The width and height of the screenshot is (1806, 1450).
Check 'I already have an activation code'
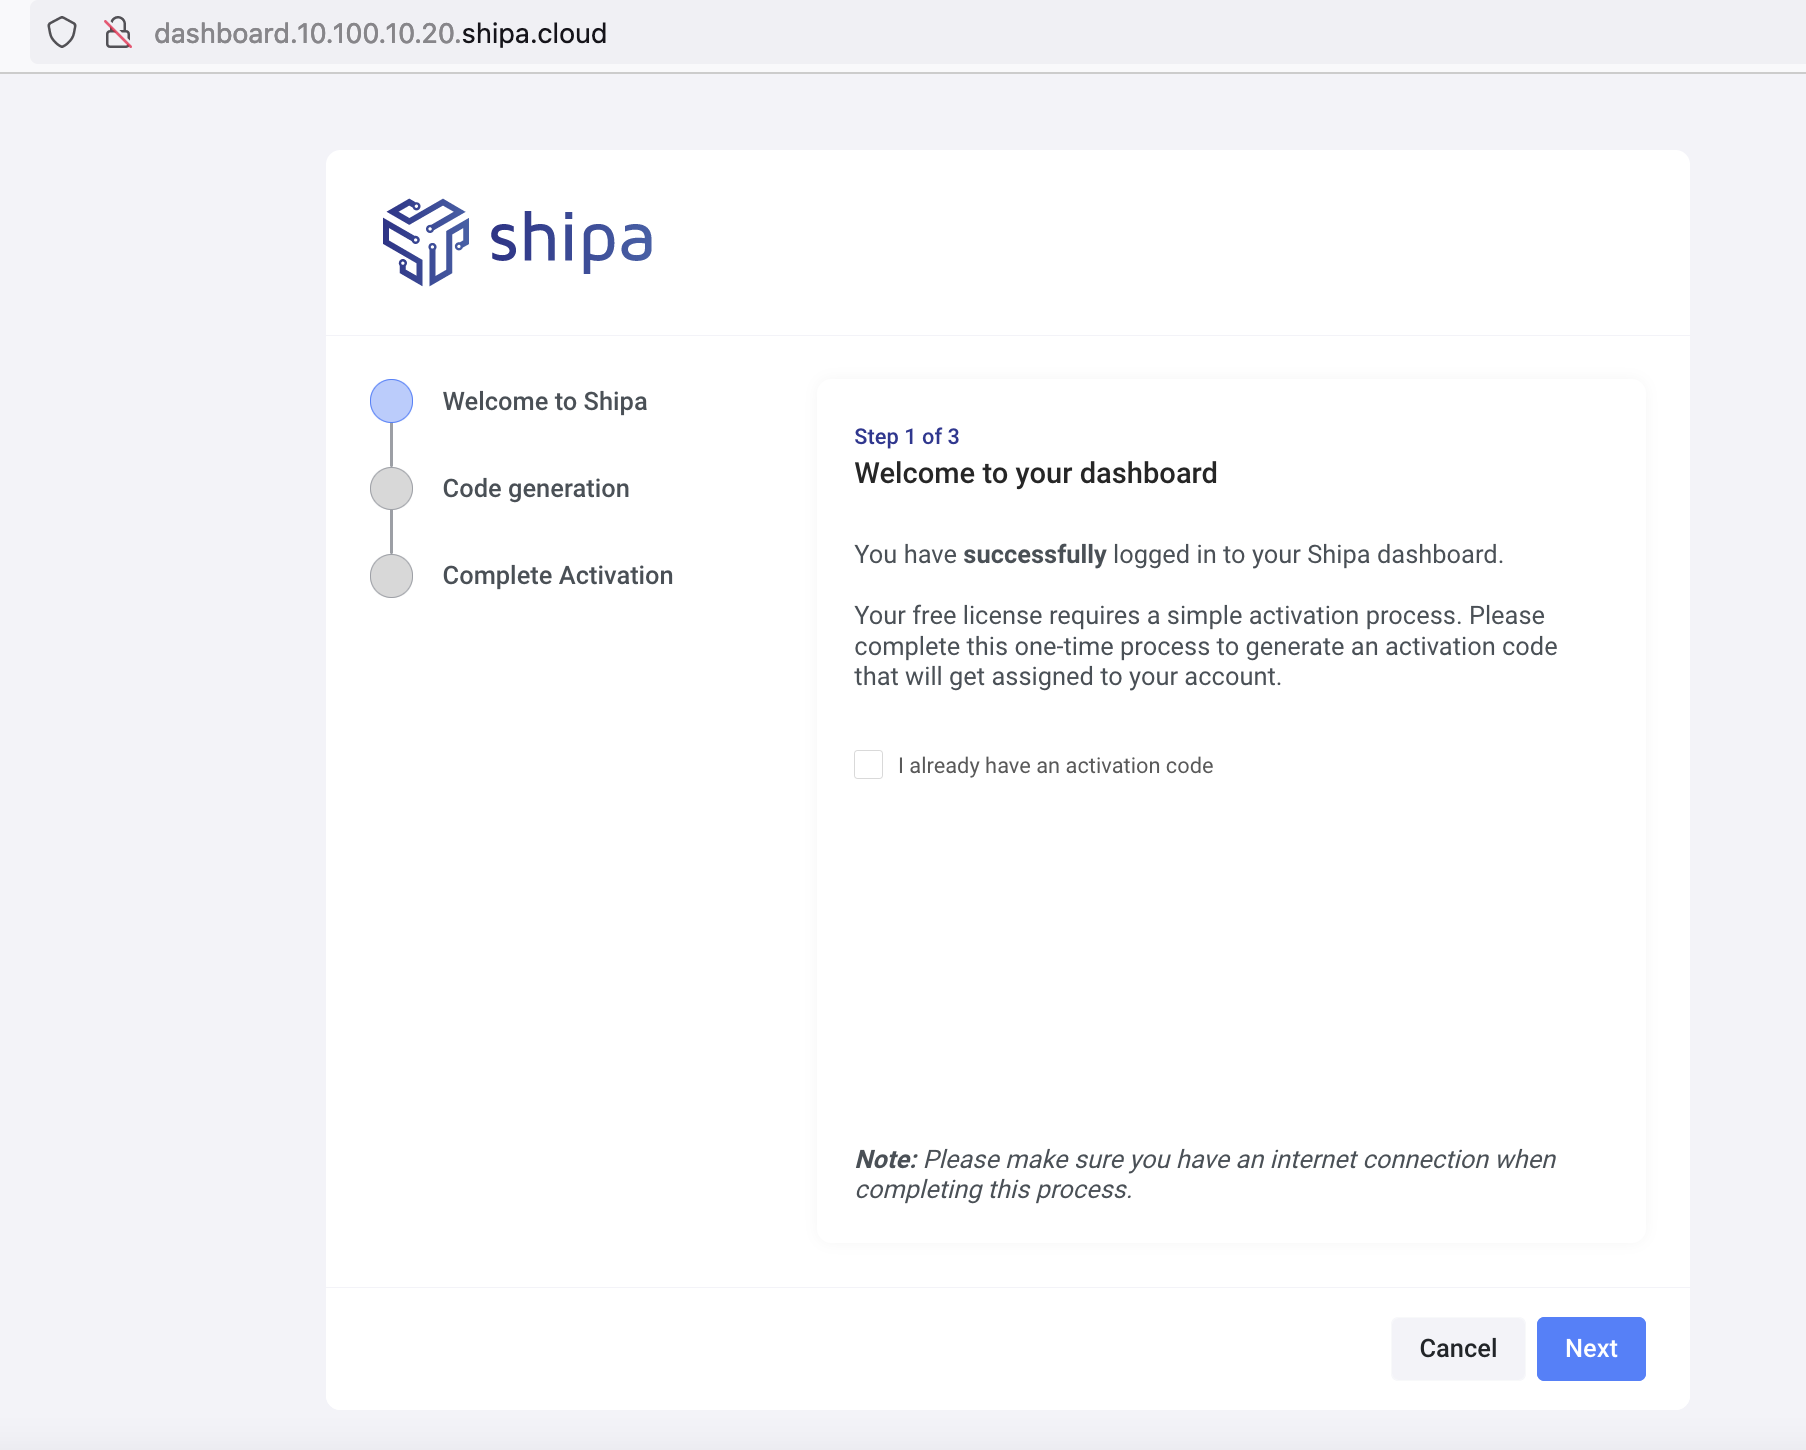868,765
